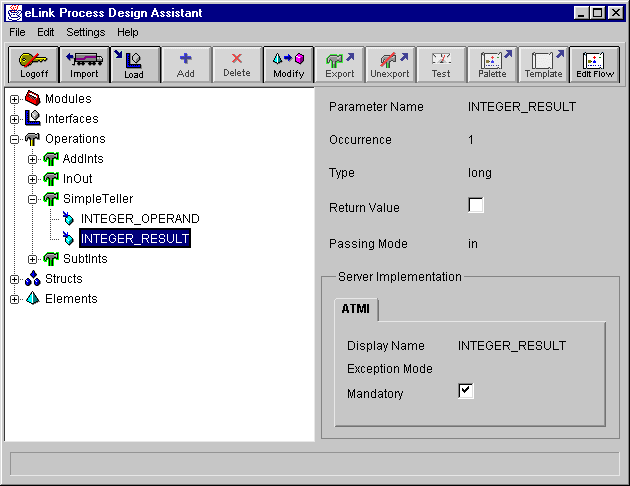
Task: Expand the AddInts operation node
Action: pos(33,159)
